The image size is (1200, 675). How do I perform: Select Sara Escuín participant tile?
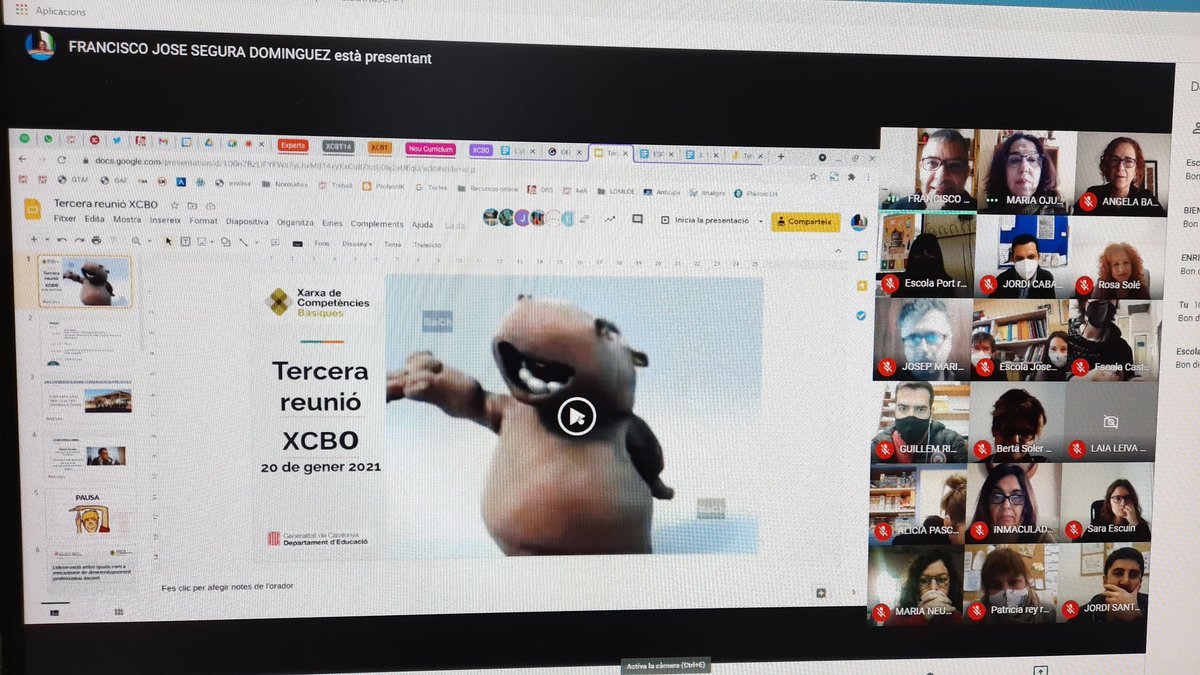(1106, 503)
